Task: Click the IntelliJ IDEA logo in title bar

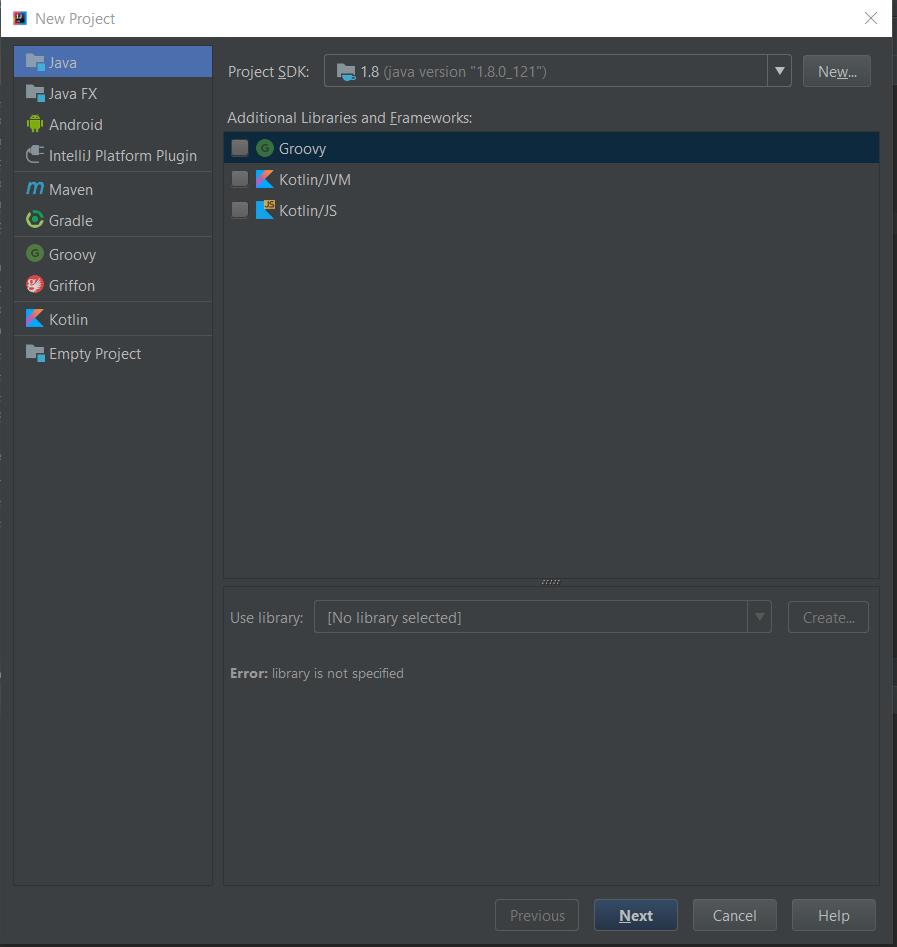Action: (x=20, y=18)
